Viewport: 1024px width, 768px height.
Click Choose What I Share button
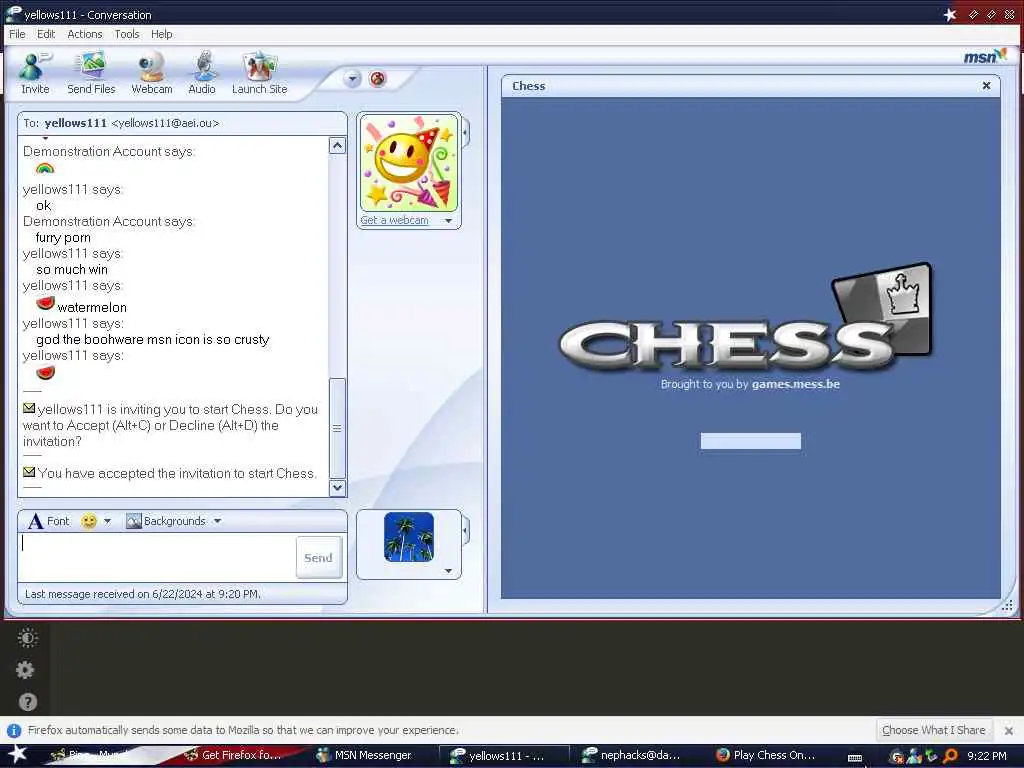click(x=933, y=729)
